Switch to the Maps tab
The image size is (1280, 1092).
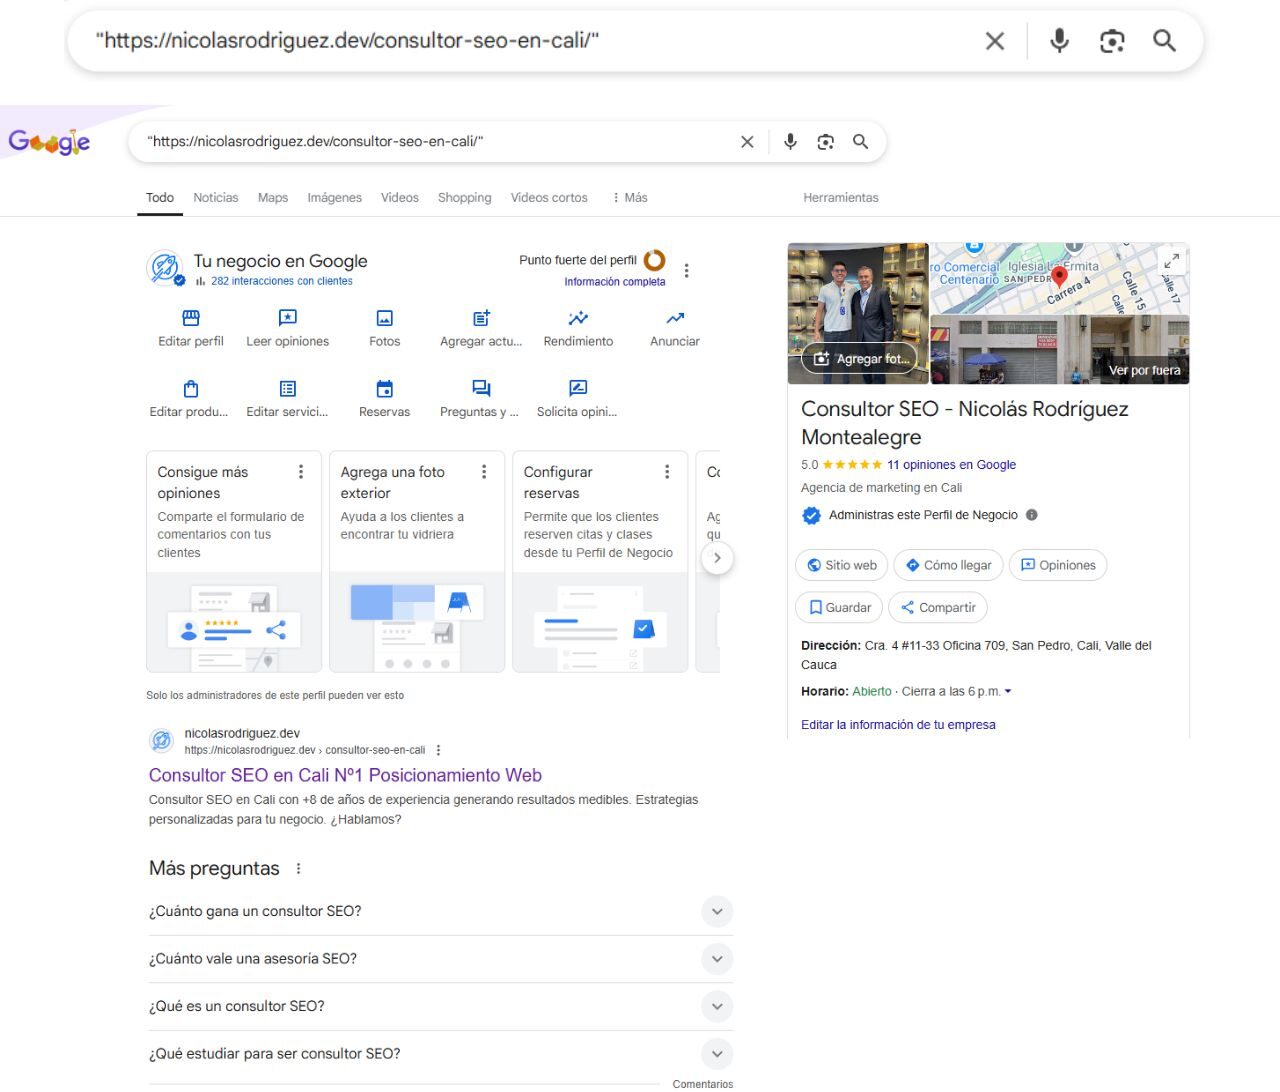[273, 198]
